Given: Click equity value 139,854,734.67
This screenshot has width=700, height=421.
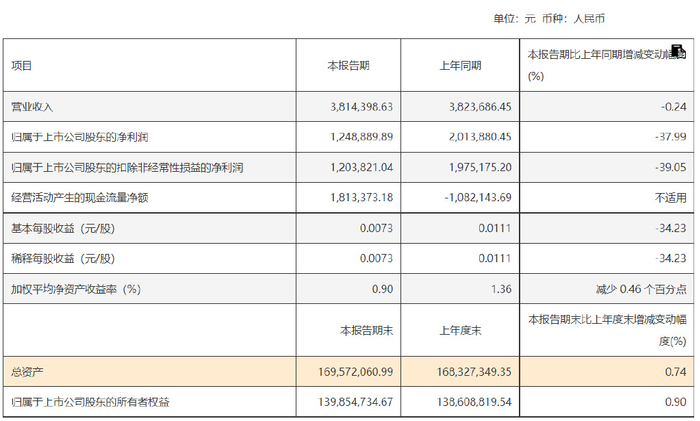Looking at the screenshot, I should point(355,402).
